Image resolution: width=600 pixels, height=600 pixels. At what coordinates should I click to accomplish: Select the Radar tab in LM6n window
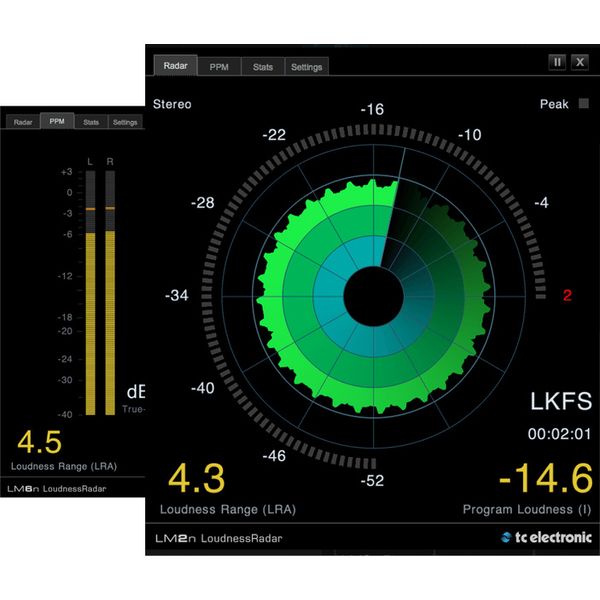pyautogui.click(x=23, y=122)
